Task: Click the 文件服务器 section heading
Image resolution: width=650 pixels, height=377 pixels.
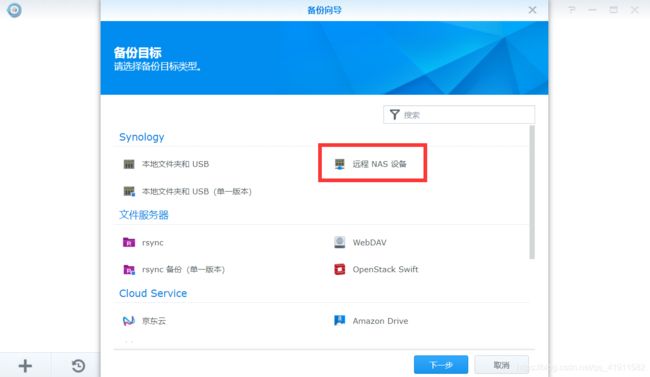Action: 144,215
